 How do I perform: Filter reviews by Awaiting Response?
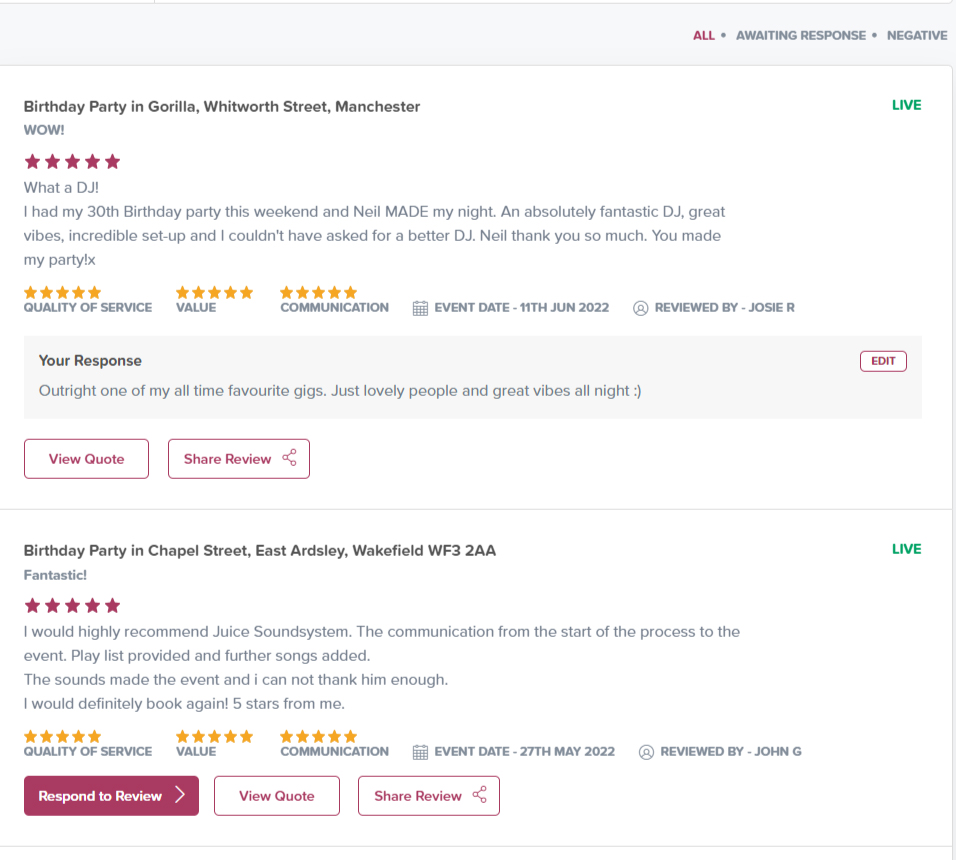pyautogui.click(x=800, y=35)
